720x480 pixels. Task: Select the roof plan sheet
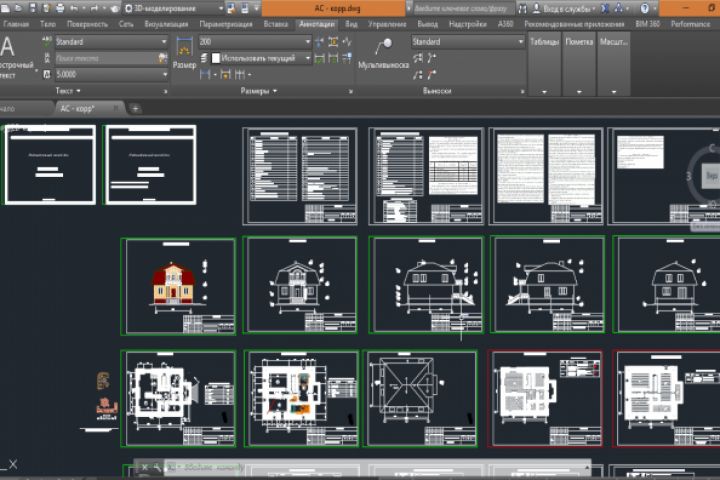click(x=421, y=399)
